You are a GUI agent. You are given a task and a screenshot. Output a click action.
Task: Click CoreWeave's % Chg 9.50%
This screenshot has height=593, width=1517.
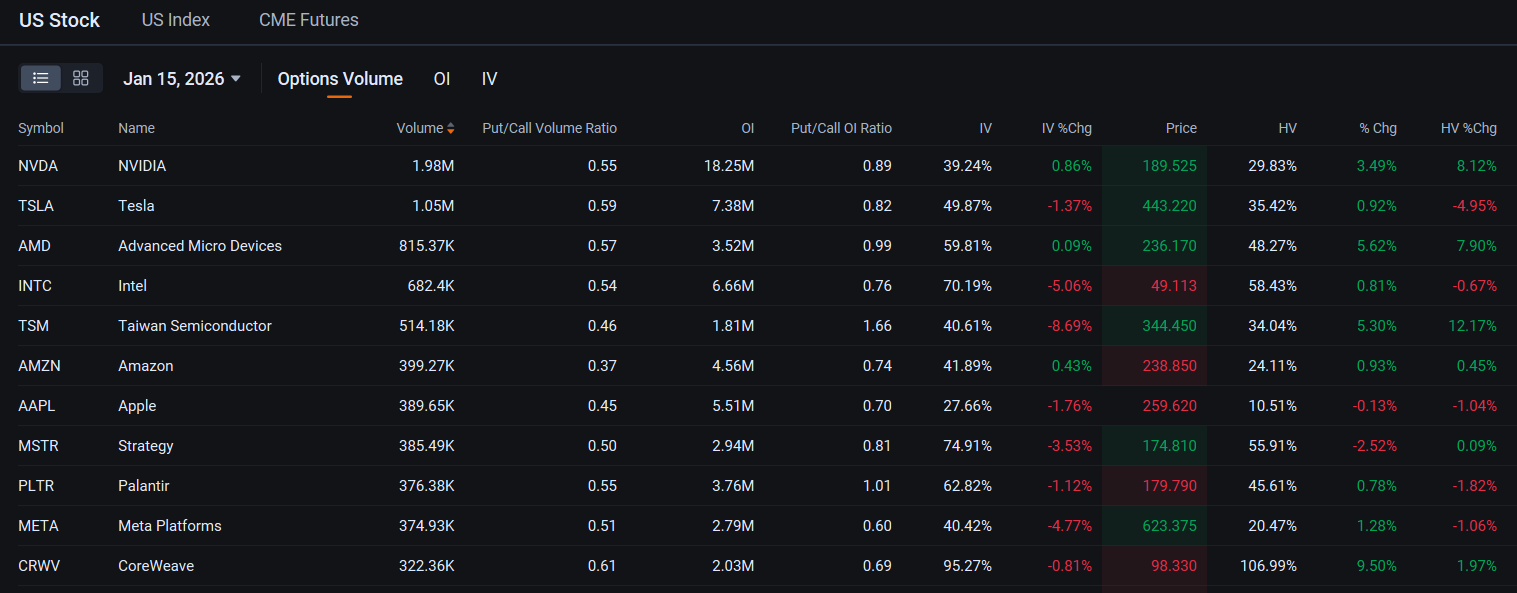pyautogui.click(x=1376, y=566)
